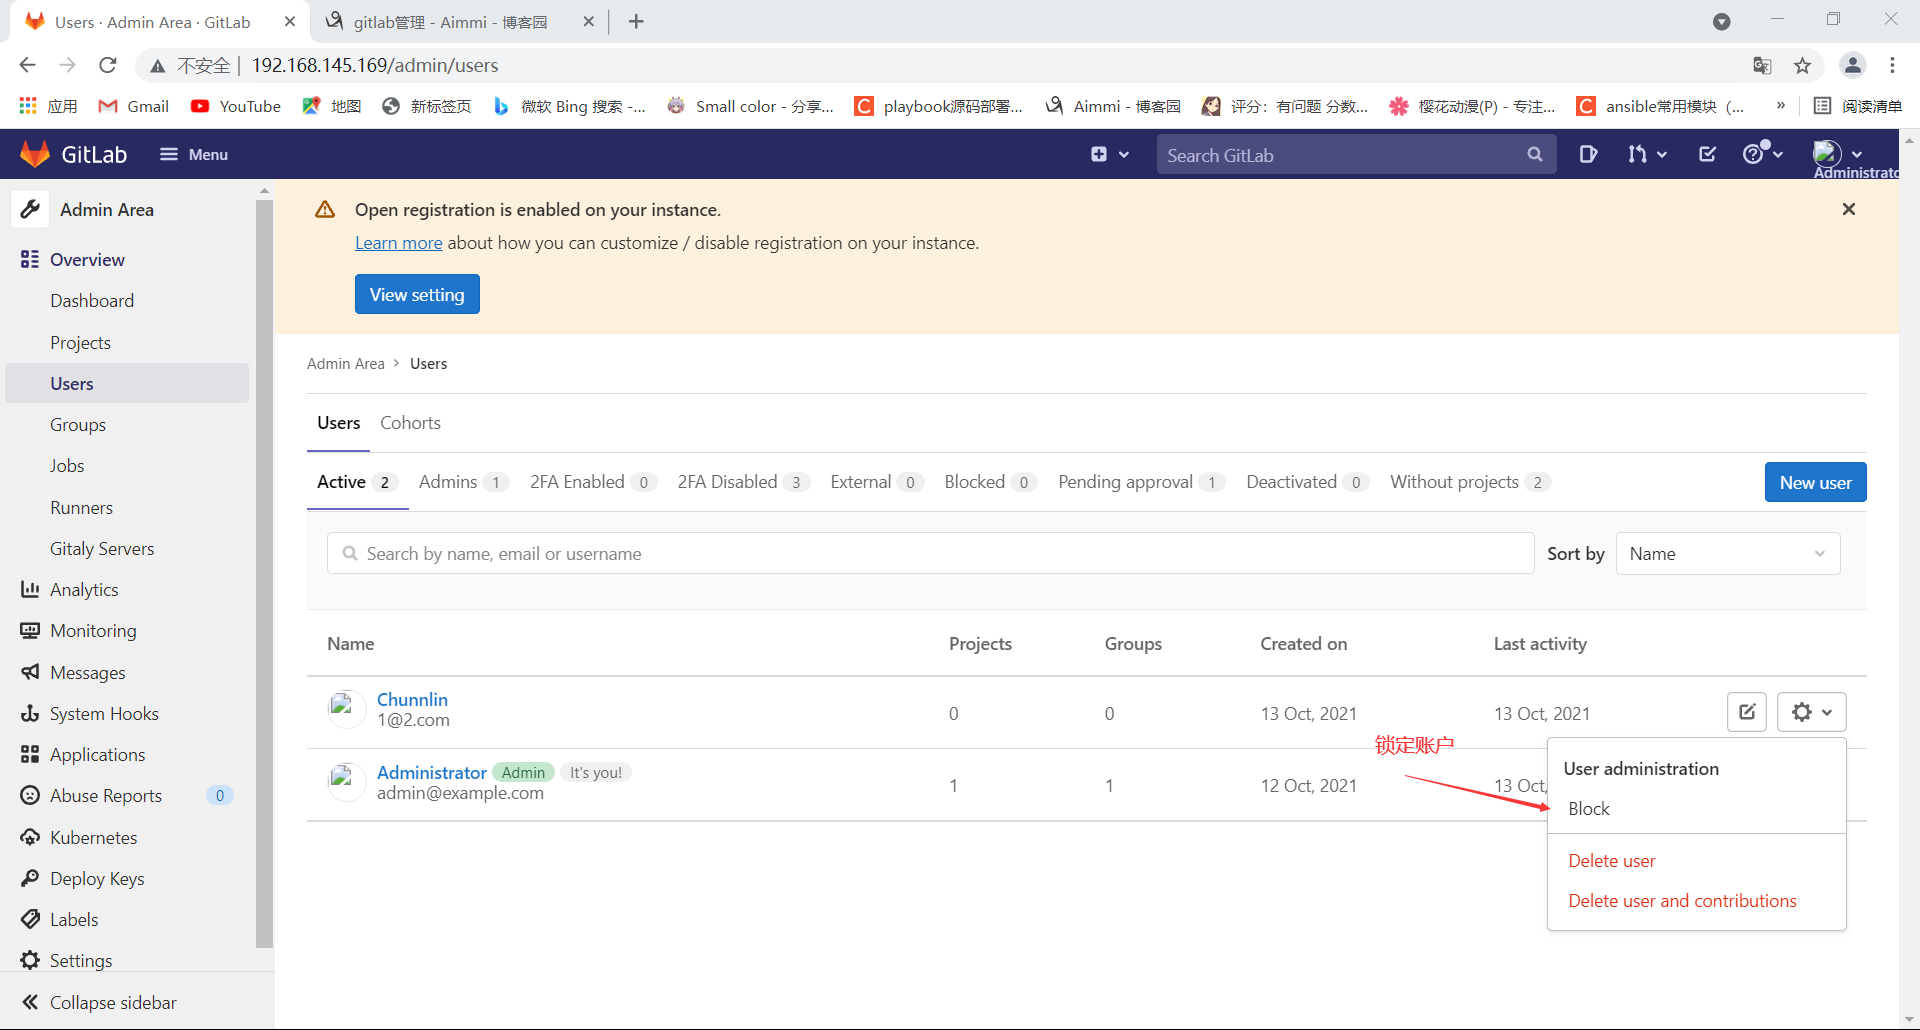Viewport: 1920px width, 1030px height.
Task: Open Gitaly Servers in the sidebar
Action: point(102,549)
